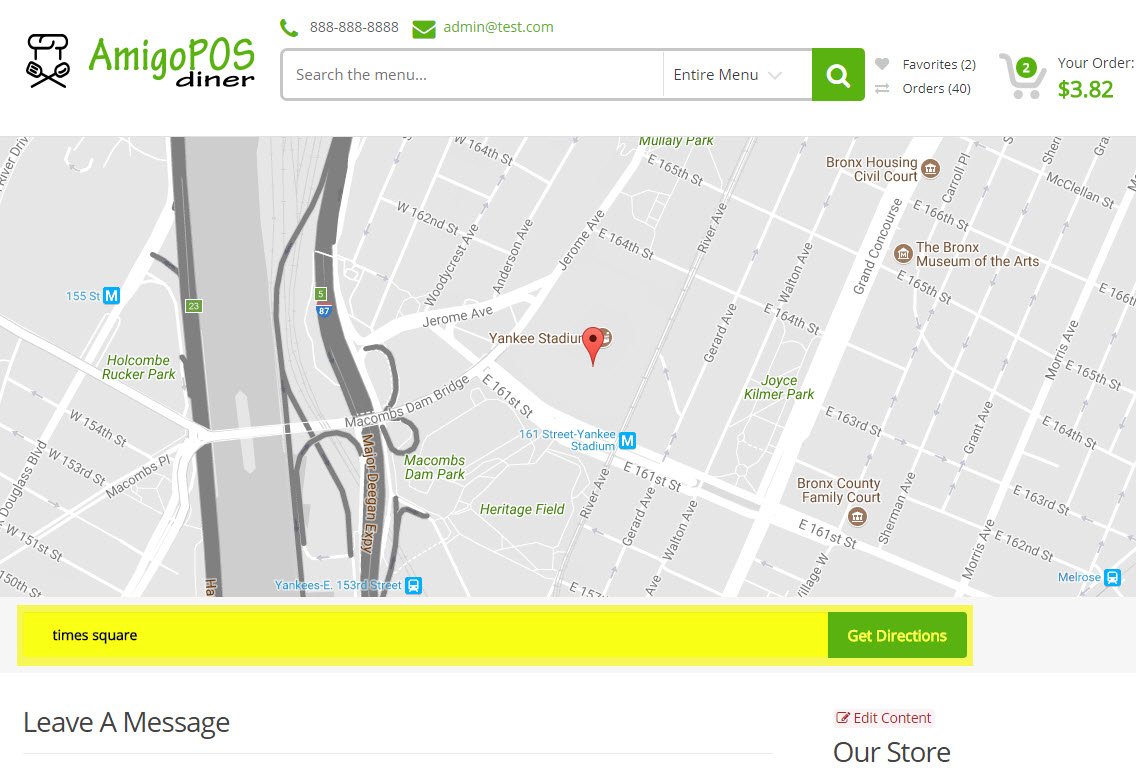Click the AmigoPOS diner chef logo
This screenshot has height=770, width=1136.
click(48, 61)
